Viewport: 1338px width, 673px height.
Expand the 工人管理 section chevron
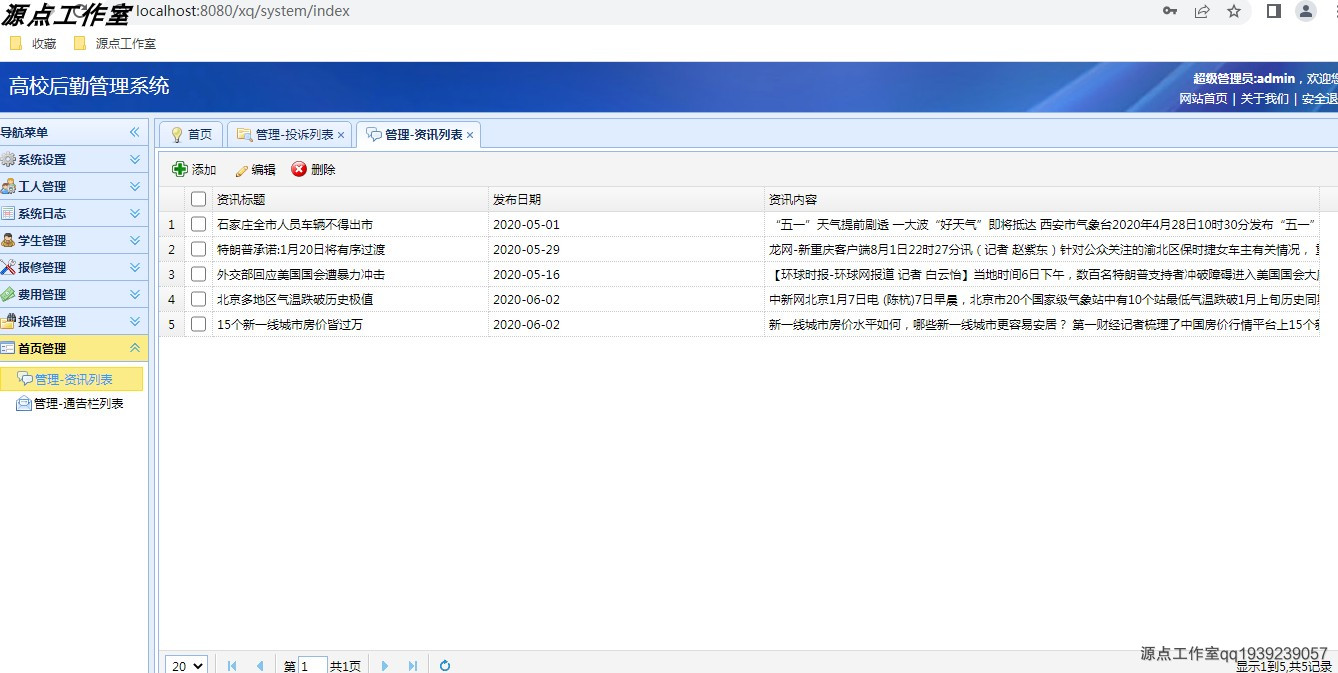click(135, 186)
